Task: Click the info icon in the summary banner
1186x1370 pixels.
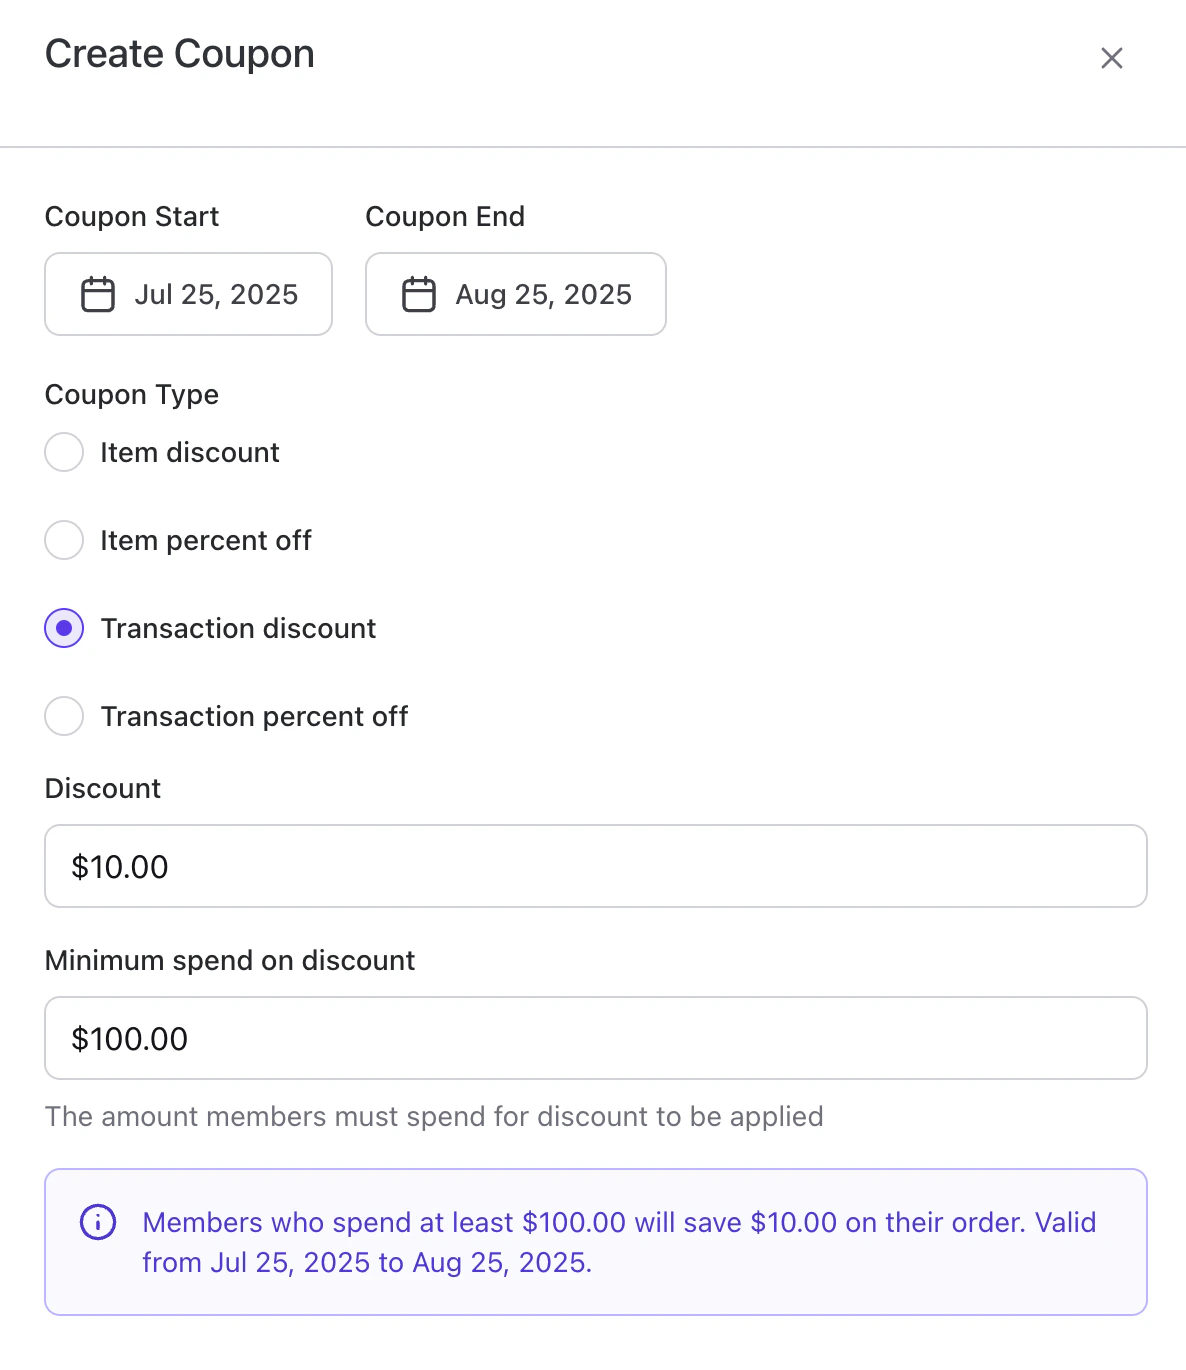Action: (98, 1222)
